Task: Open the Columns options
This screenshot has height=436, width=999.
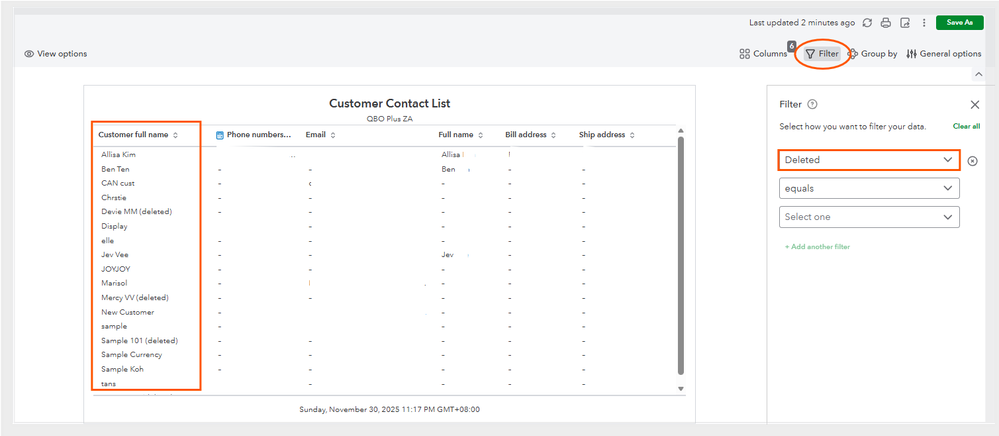Action: 763,54
